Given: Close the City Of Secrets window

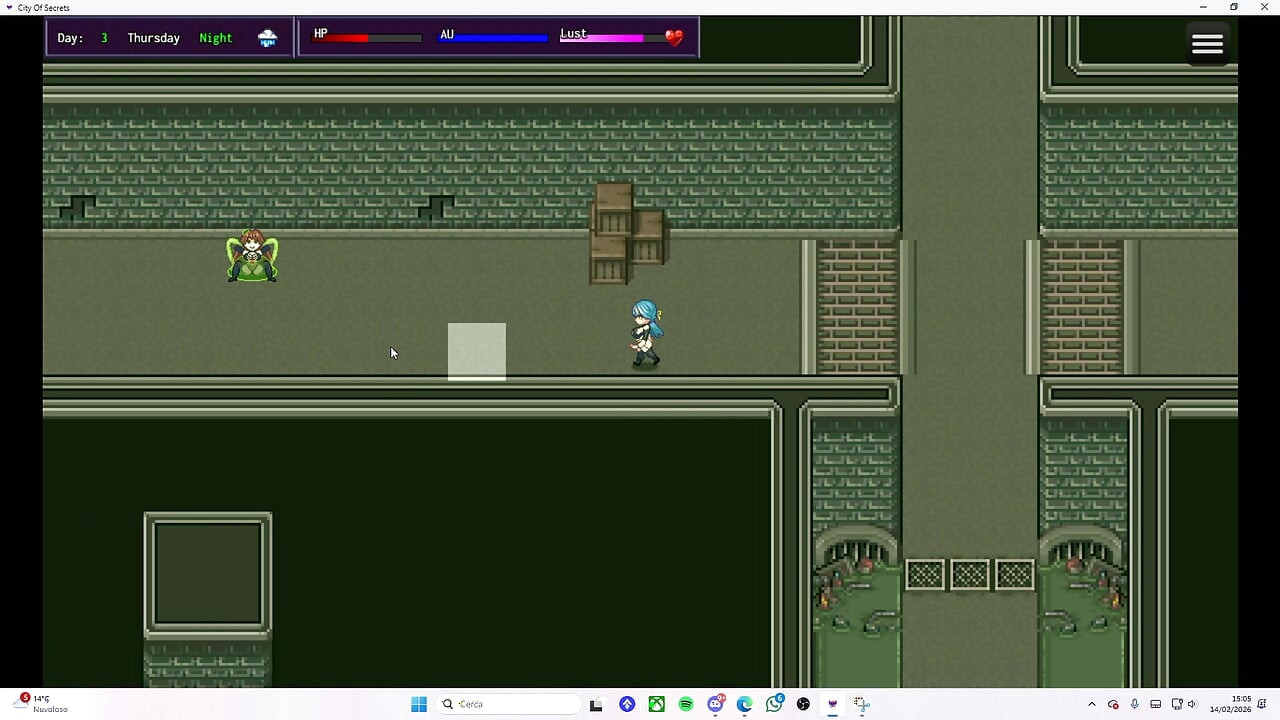Looking at the screenshot, I should tap(1264, 7).
